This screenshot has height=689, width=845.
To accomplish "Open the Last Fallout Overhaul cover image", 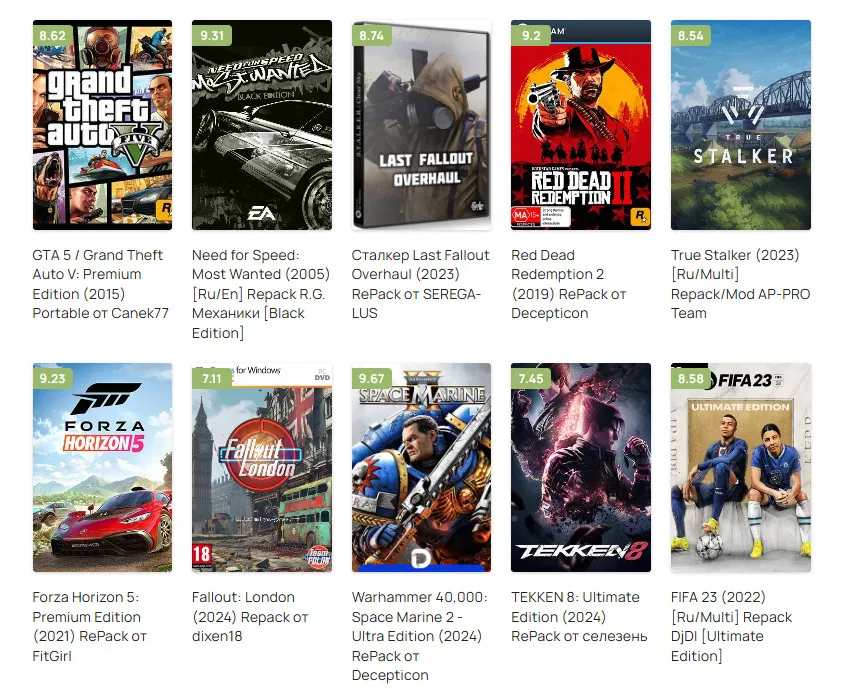I will [x=421, y=125].
